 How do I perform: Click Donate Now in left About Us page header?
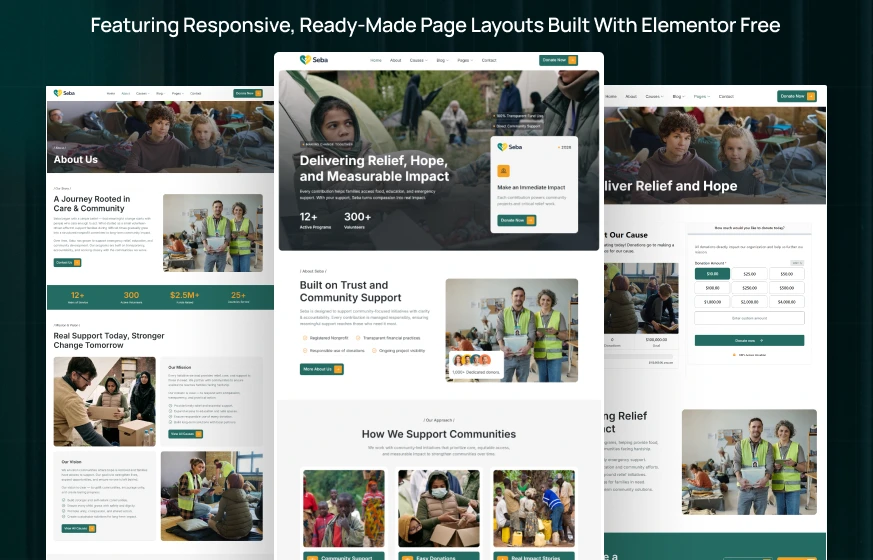pyautogui.click(x=248, y=94)
